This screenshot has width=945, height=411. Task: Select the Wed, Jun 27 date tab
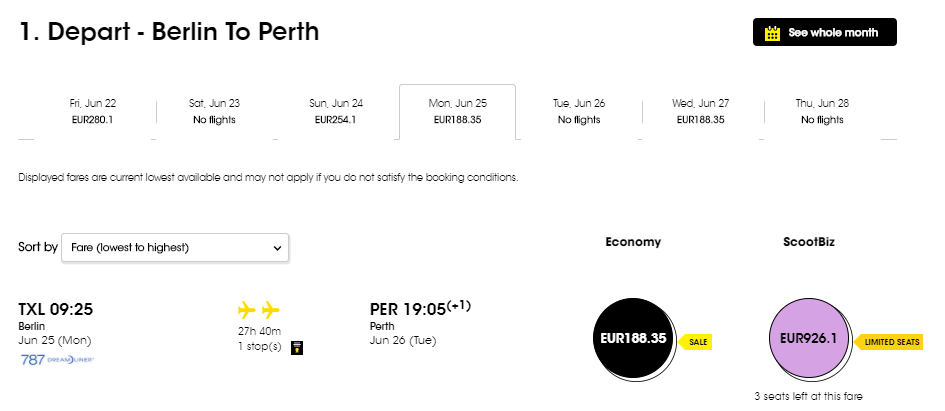(700, 111)
